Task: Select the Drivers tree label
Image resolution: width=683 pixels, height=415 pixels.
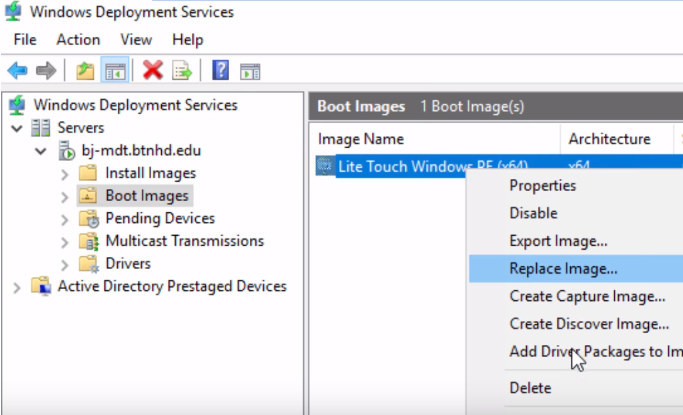Action: [x=128, y=263]
